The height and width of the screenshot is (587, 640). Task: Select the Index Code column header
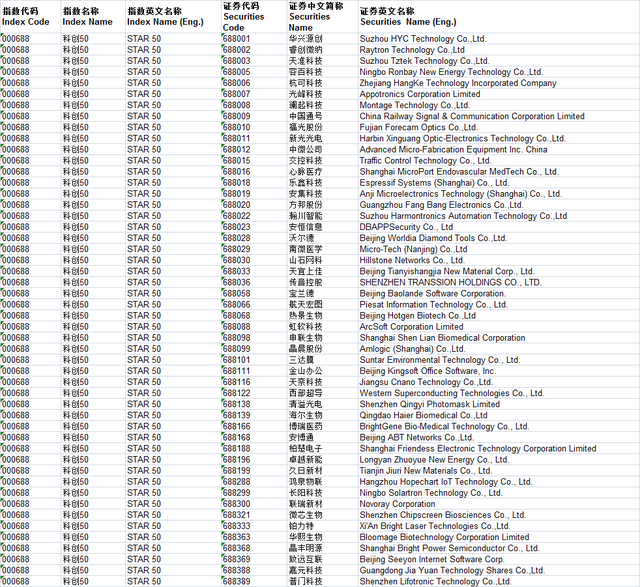[x=31, y=17]
